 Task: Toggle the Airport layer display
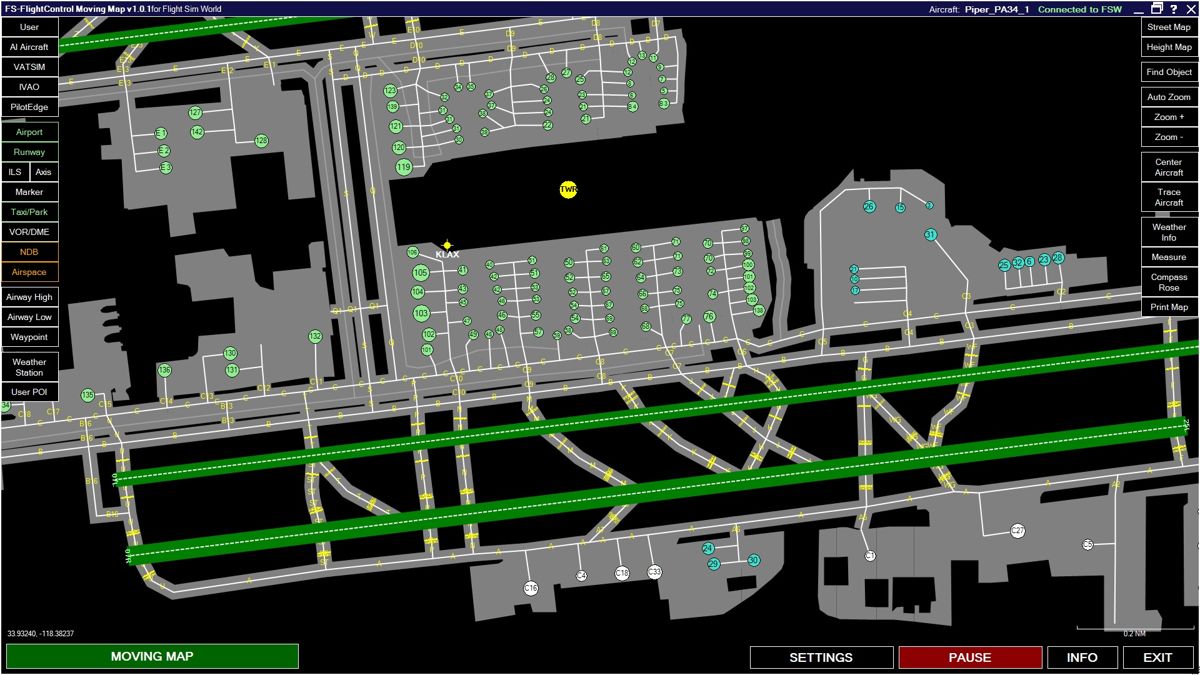coord(29,132)
